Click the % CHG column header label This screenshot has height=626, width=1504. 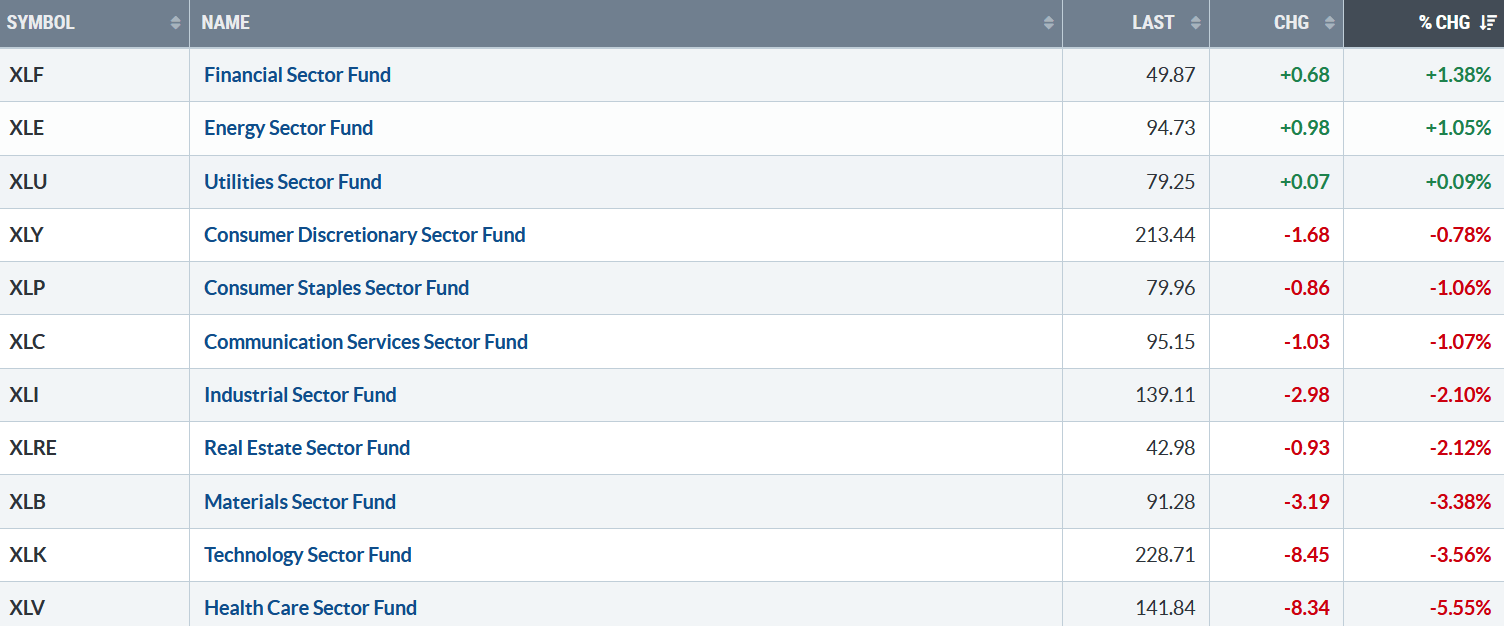point(1445,22)
